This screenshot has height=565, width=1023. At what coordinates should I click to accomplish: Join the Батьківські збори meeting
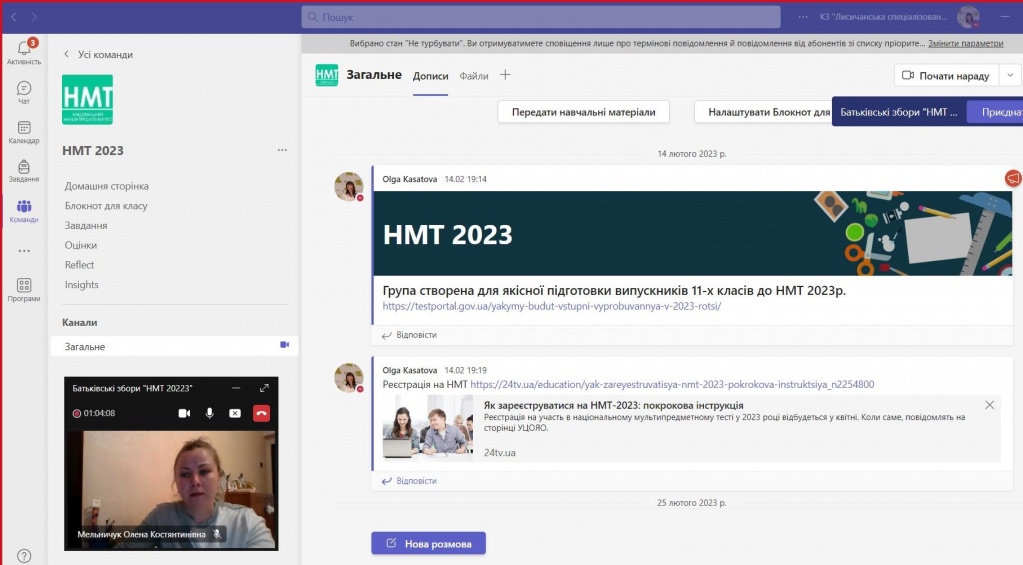995,112
